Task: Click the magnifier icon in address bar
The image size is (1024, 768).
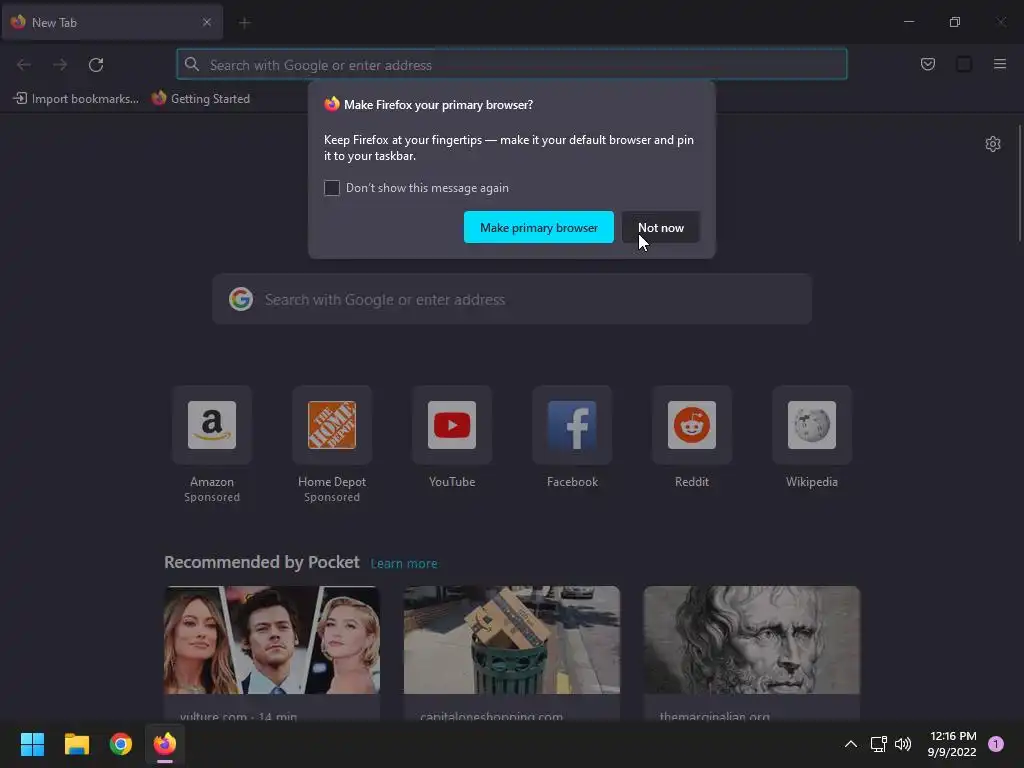Action: (x=191, y=64)
